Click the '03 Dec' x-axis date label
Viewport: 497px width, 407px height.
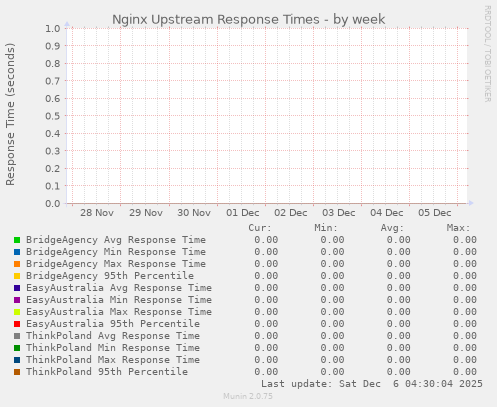[x=339, y=213]
